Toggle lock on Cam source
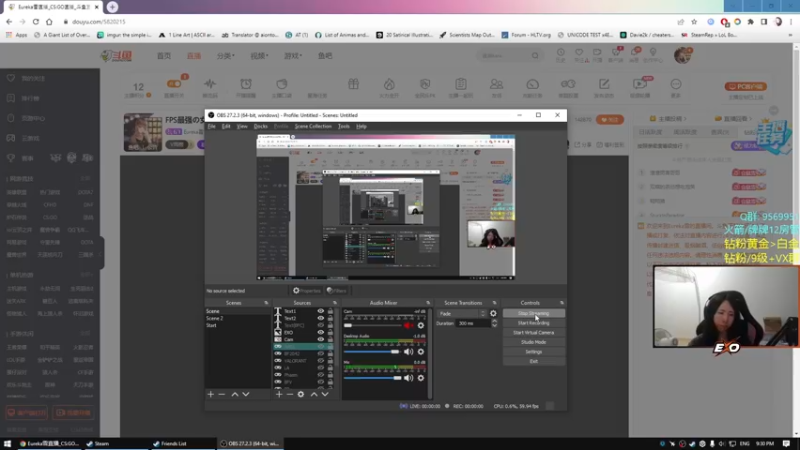 330,339
